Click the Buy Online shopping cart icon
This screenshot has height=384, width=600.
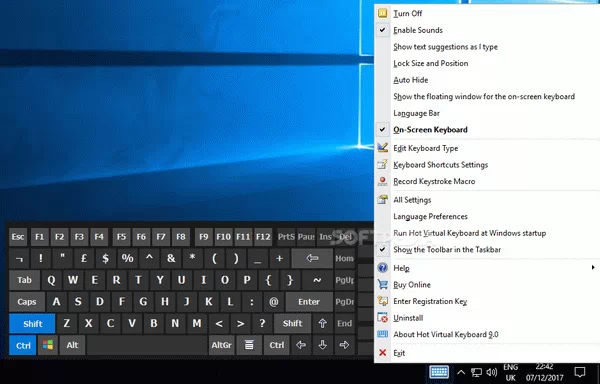[382, 285]
